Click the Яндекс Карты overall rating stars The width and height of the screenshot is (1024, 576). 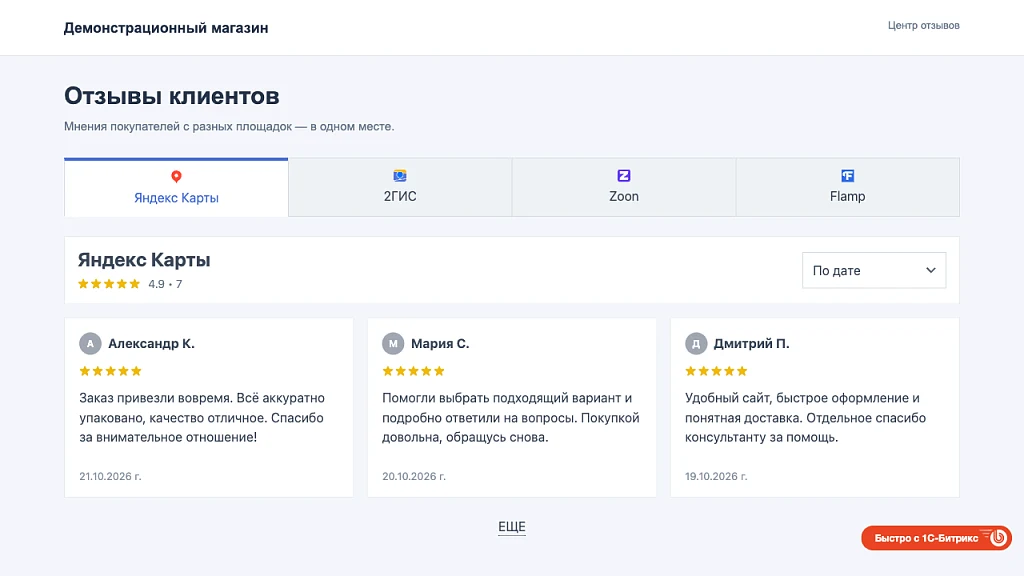pyautogui.click(x=109, y=284)
